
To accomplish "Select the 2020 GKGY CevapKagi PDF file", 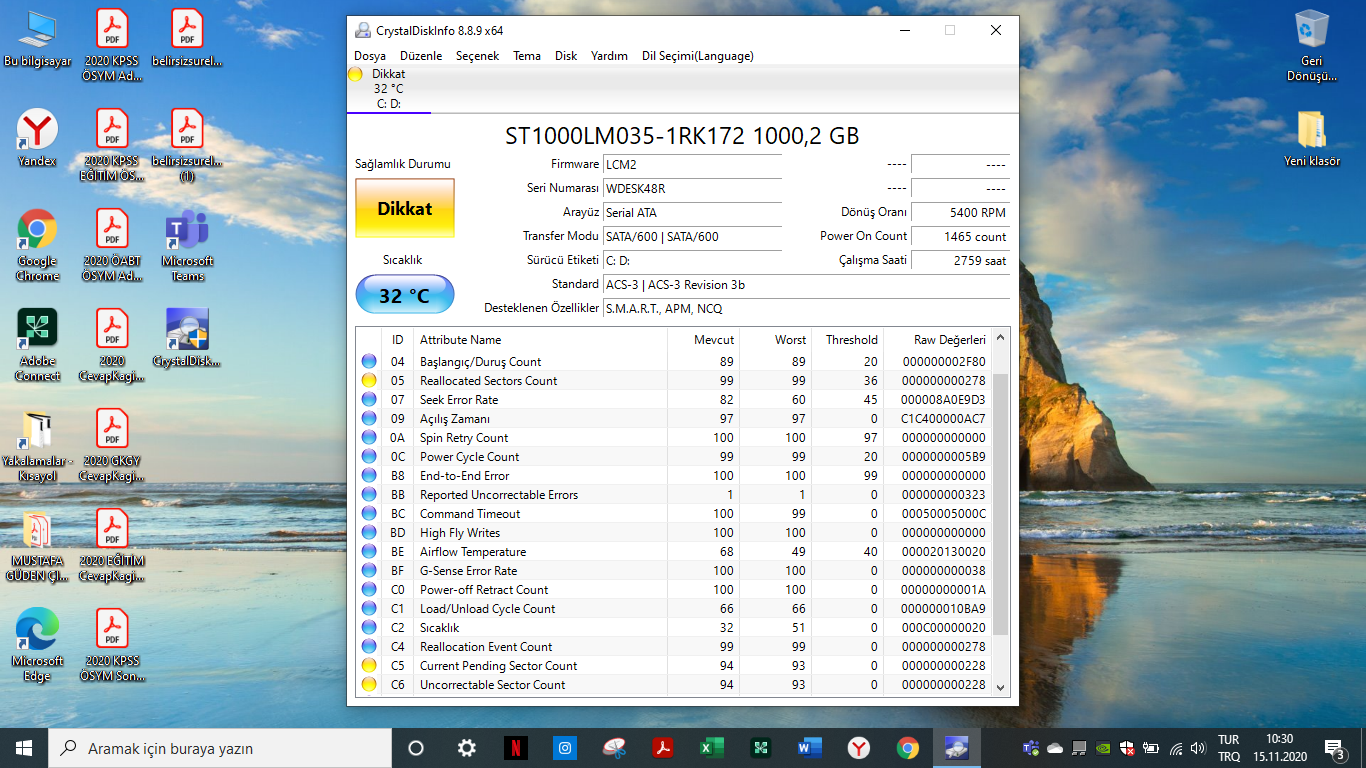I will point(112,446).
